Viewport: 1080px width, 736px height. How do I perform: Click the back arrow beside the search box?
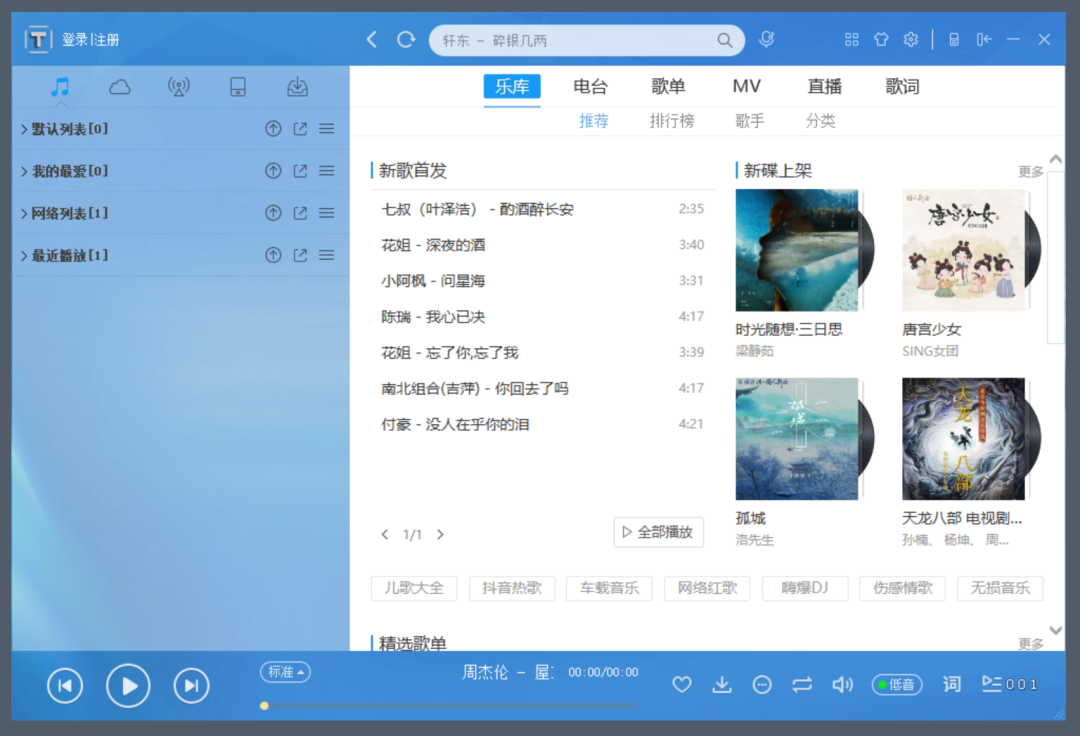click(x=372, y=39)
